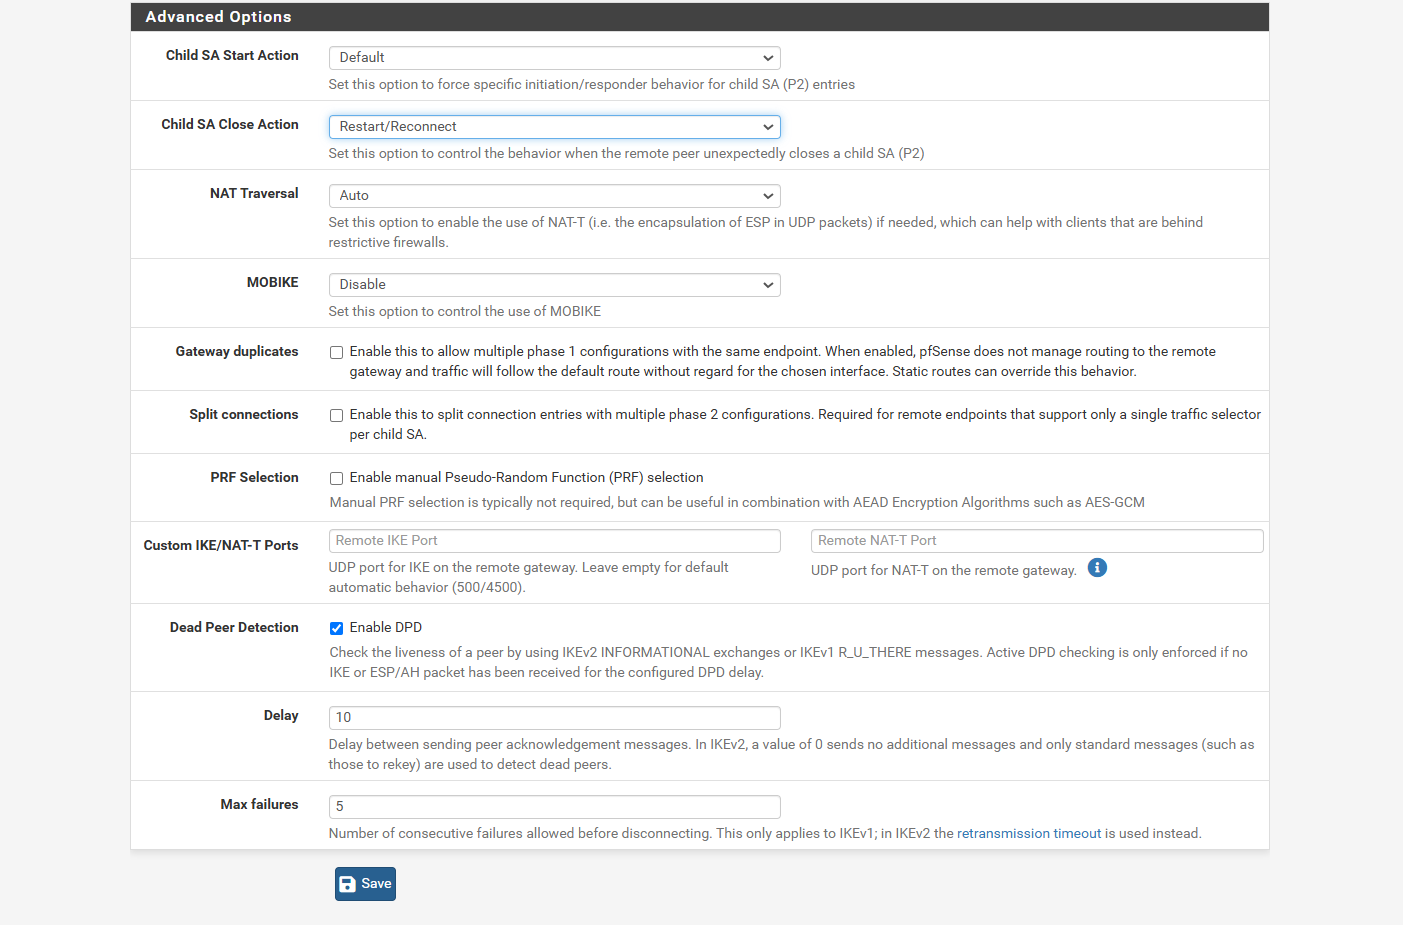
Task: Click the Custom IKE/NAT-T Ports row label
Action: [221, 546]
